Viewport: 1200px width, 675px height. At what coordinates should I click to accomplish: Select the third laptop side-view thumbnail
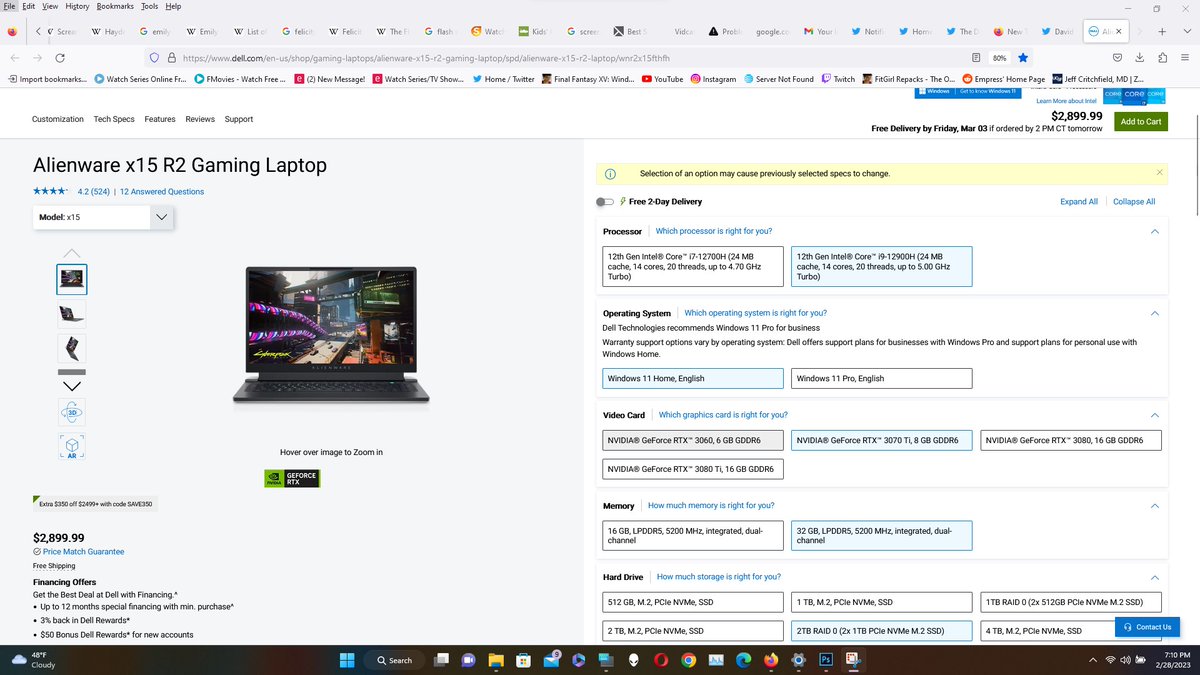pos(72,348)
